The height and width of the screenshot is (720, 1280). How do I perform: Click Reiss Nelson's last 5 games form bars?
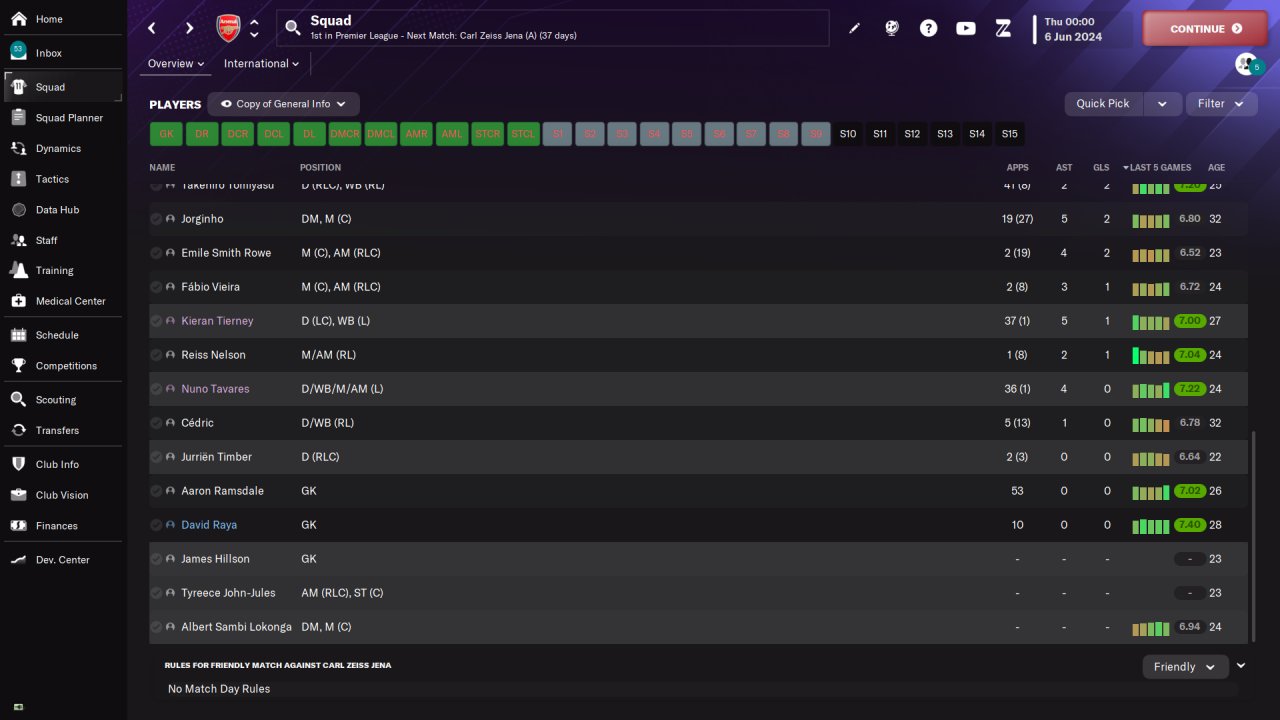[x=1150, y=355]
